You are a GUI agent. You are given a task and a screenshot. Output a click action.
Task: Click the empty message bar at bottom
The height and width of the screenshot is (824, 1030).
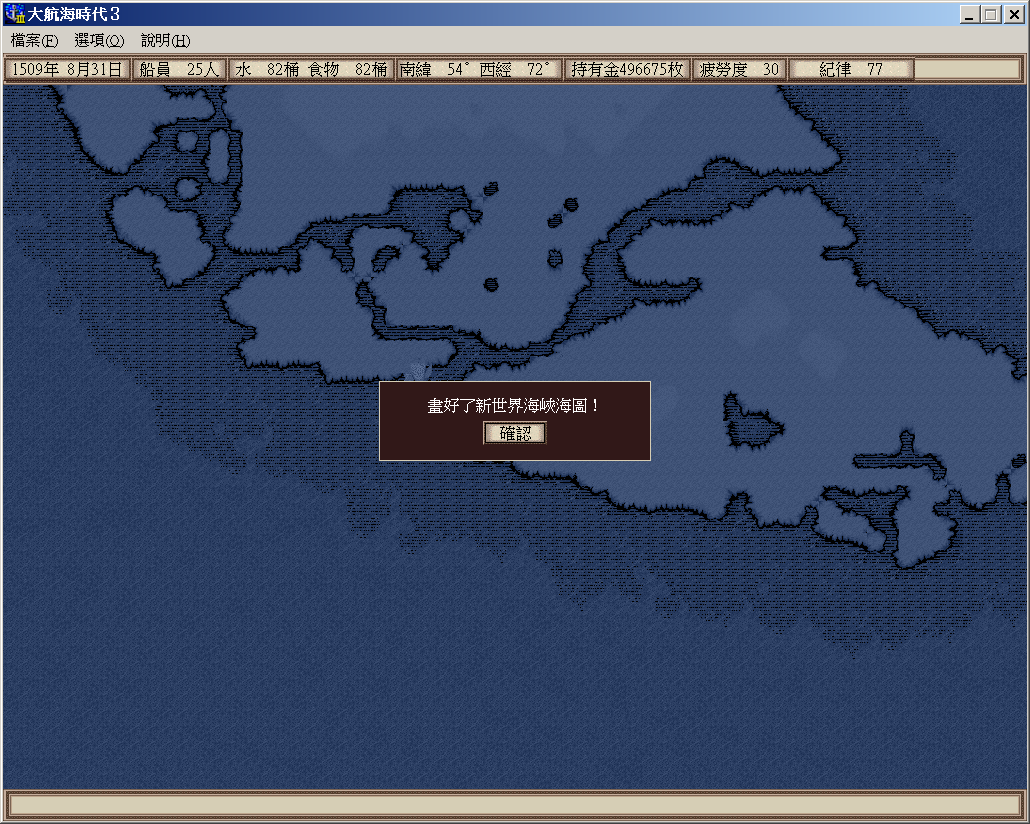point(514,805)
